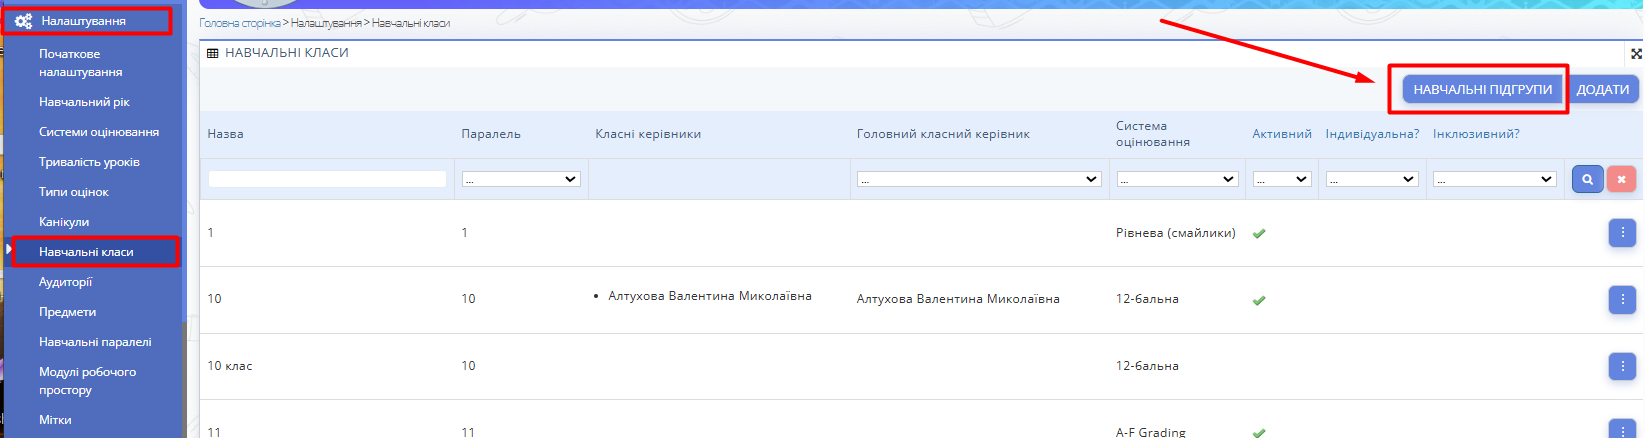1645x438 pixels.
Task: Select Навчальний рік in sidebar menu
Action: coord(84,102)
